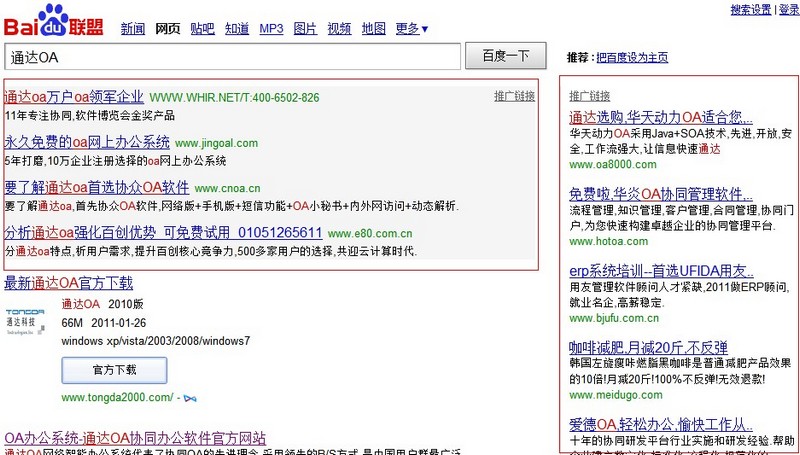
Task: Click the www.meidugo.com URL
Action: click(x=616, y=395)
